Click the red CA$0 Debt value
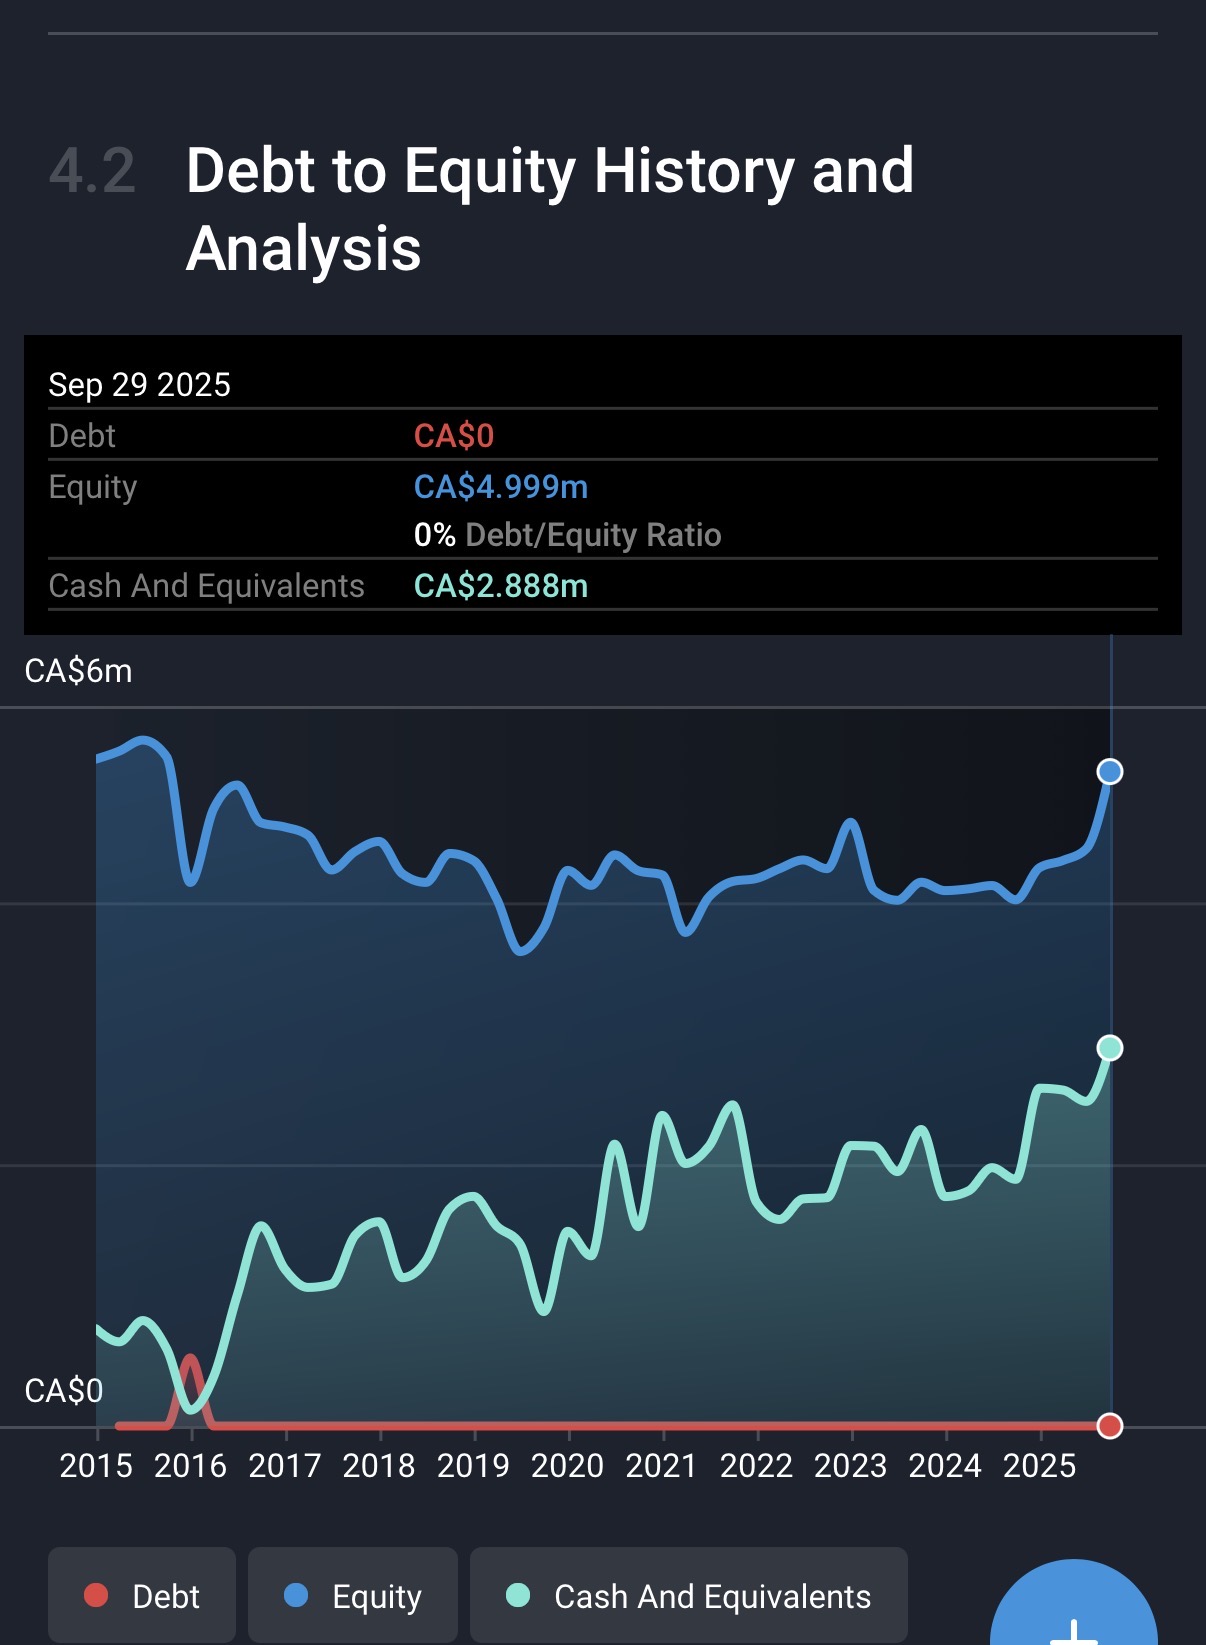 [x=454, y=436]
